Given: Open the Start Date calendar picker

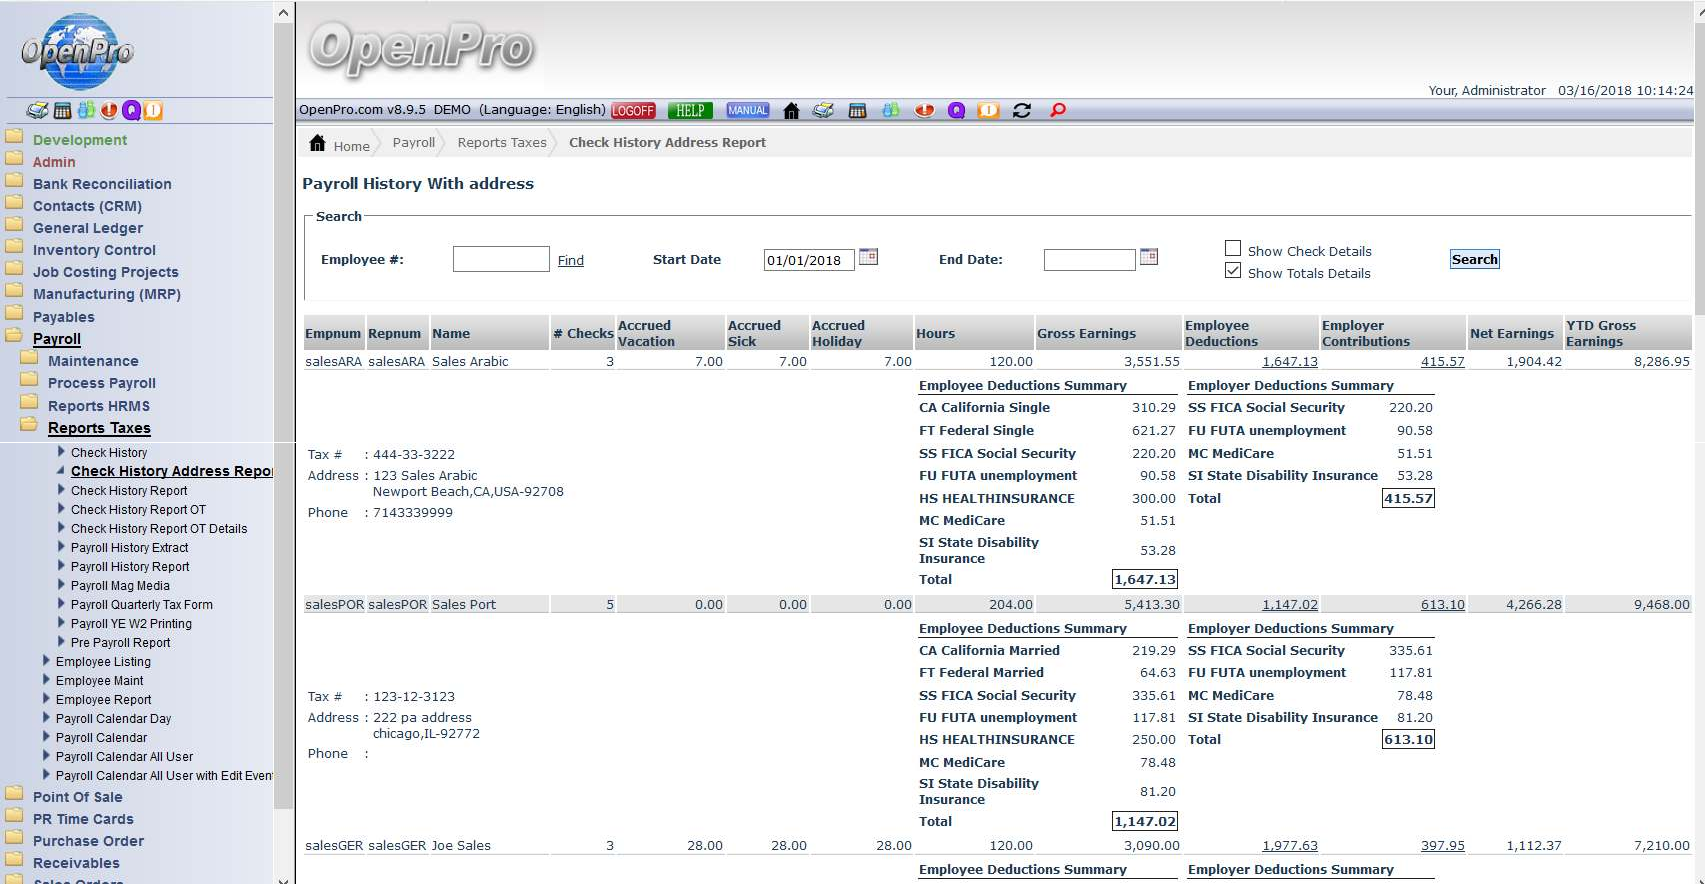Looking at the screenshot, I should 868,257.
